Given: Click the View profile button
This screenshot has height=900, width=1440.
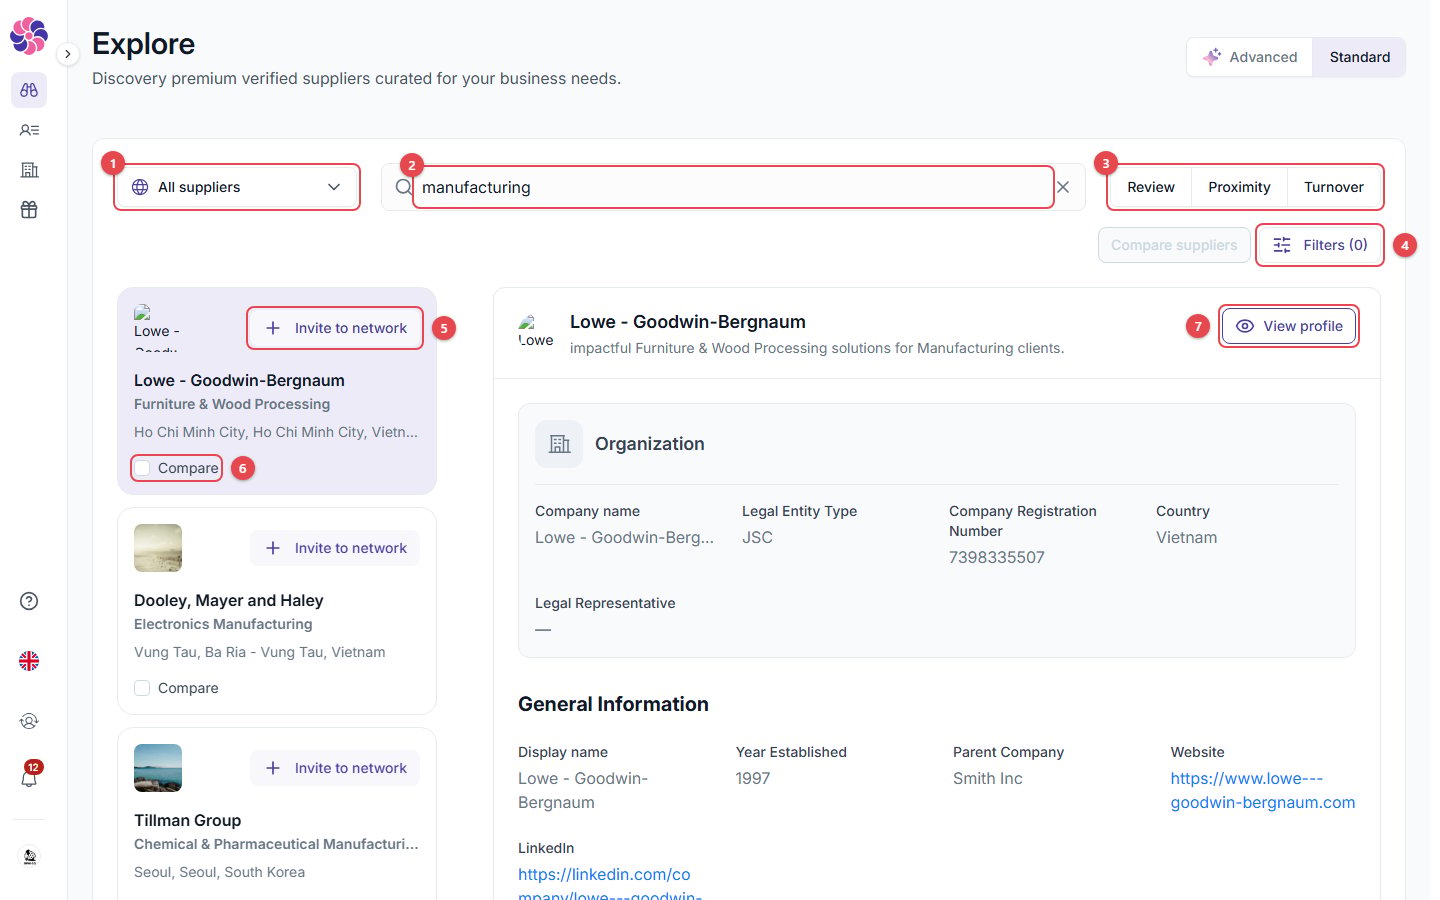Looking at the screenshot, I should [1289, 326].
